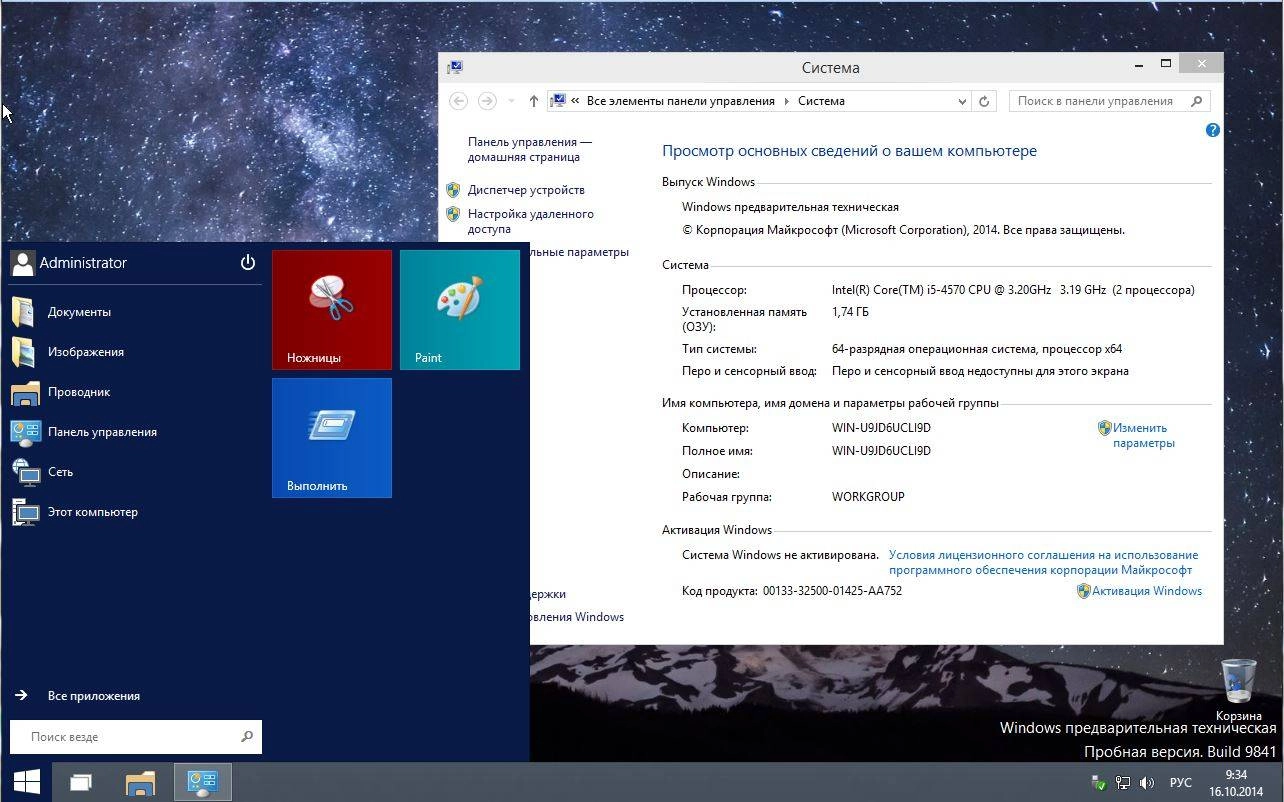Expand the arrow between the address bar breadcrumbs
Viewport: 1284px width, 802px height.
(786, 101)
